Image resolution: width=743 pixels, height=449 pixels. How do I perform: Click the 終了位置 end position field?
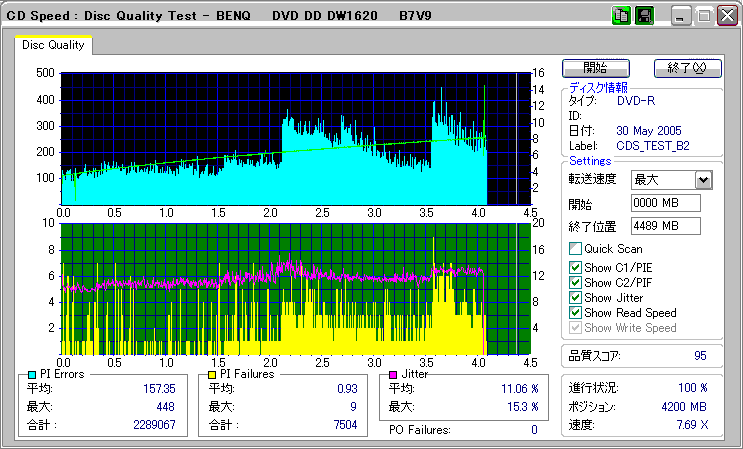click(x=666, y=226)
